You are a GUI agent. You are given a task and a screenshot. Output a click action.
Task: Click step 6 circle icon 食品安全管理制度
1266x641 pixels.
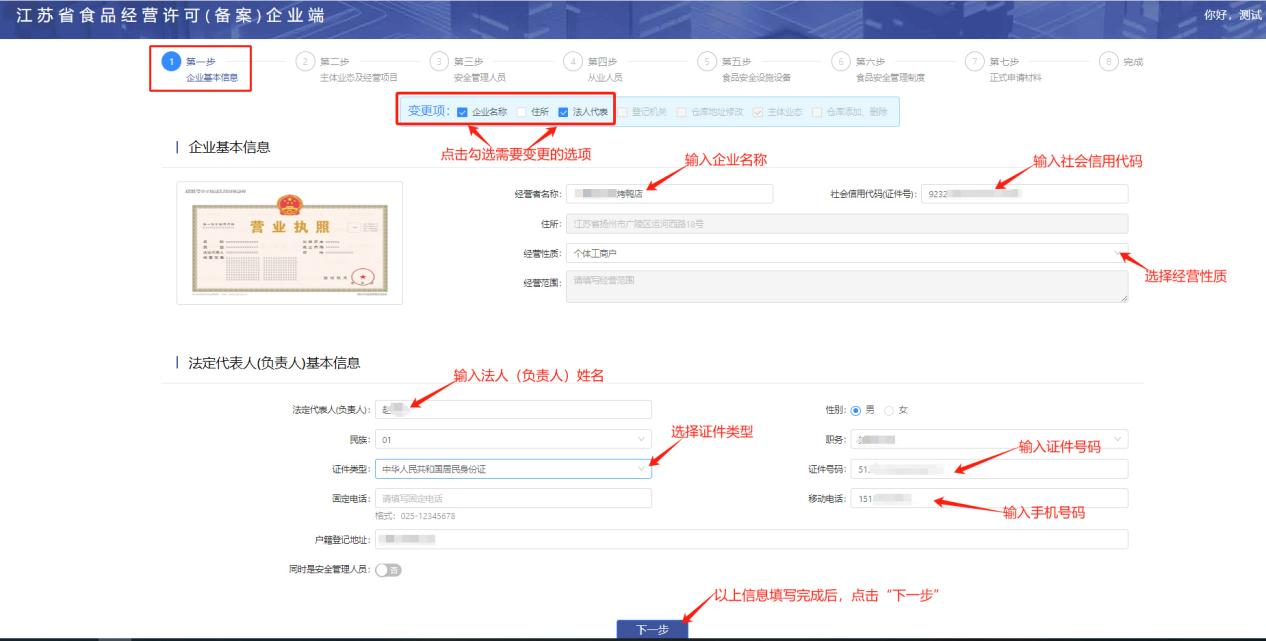[841, 62]
